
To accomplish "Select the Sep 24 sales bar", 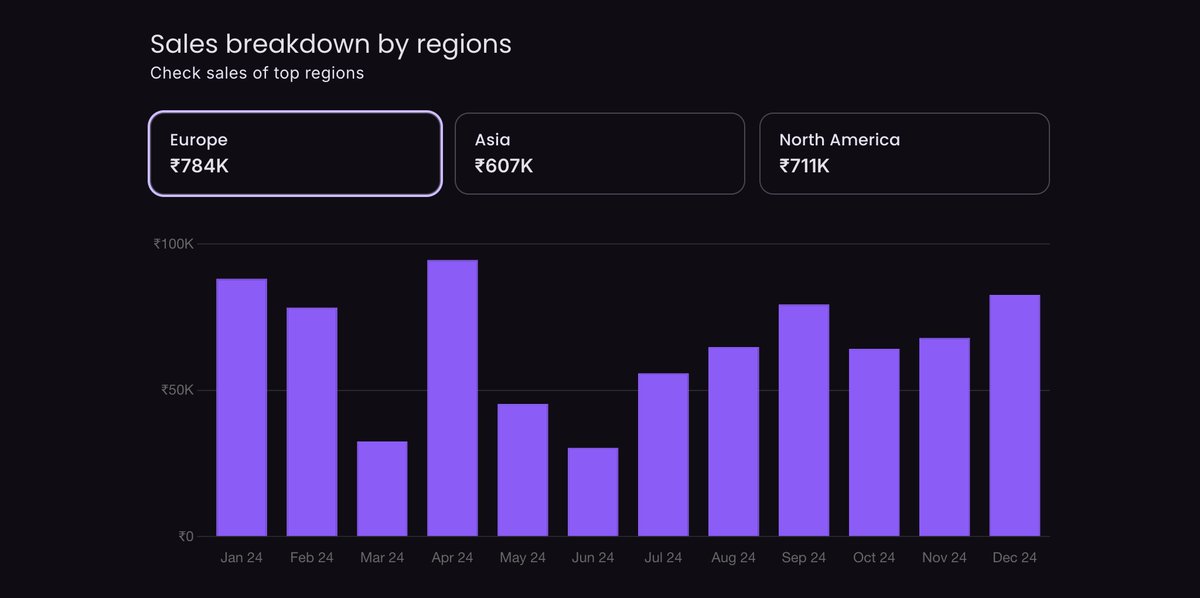I will tap(804, 420).
